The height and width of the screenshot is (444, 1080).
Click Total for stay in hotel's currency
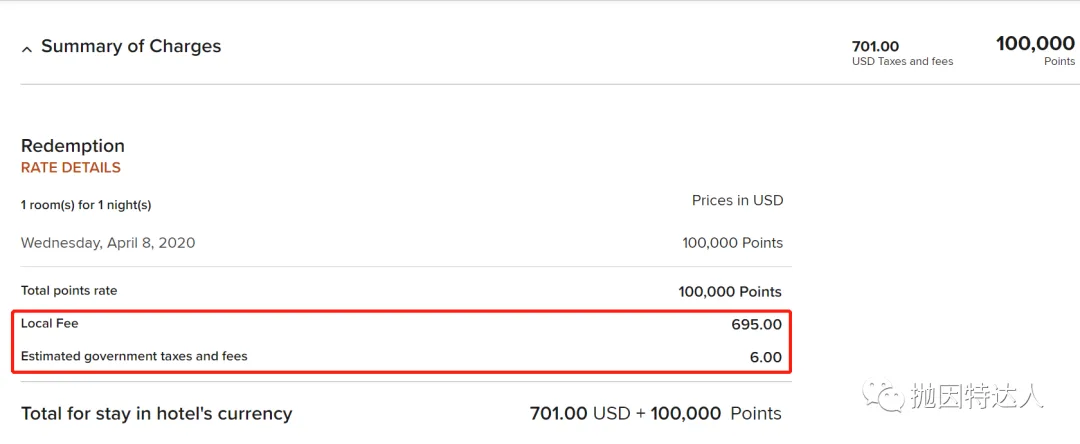(157, 413)
